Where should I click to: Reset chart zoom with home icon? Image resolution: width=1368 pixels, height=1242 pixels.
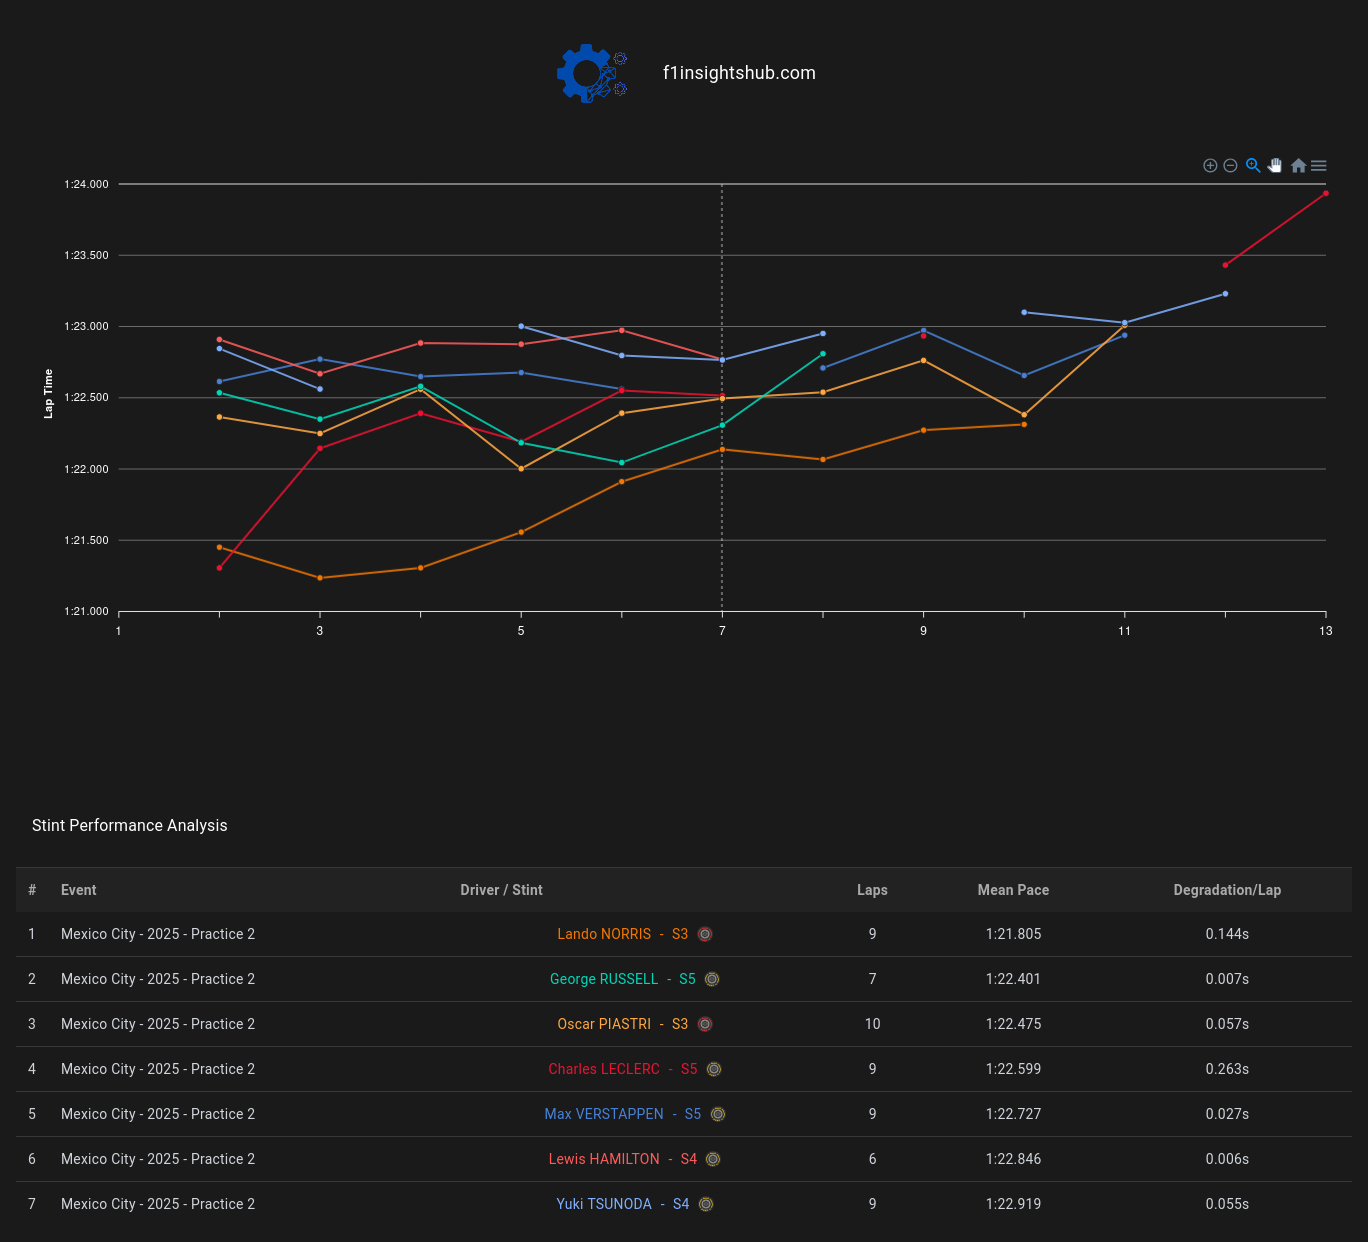1298,166
